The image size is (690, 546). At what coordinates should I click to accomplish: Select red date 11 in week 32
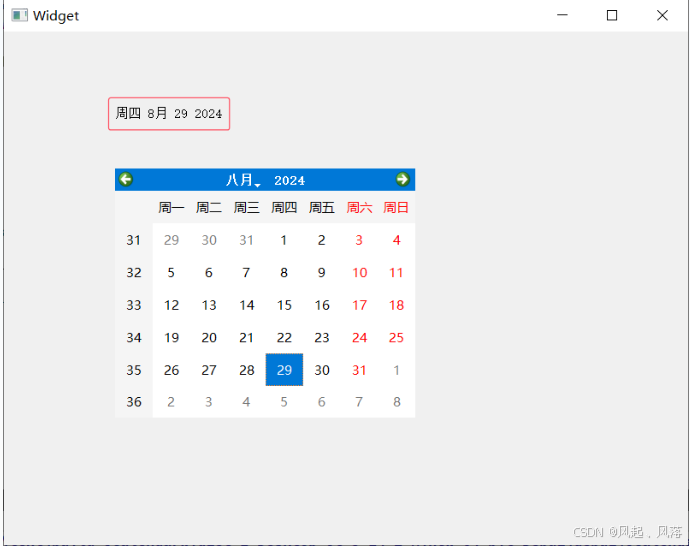(x=396, y=272)
